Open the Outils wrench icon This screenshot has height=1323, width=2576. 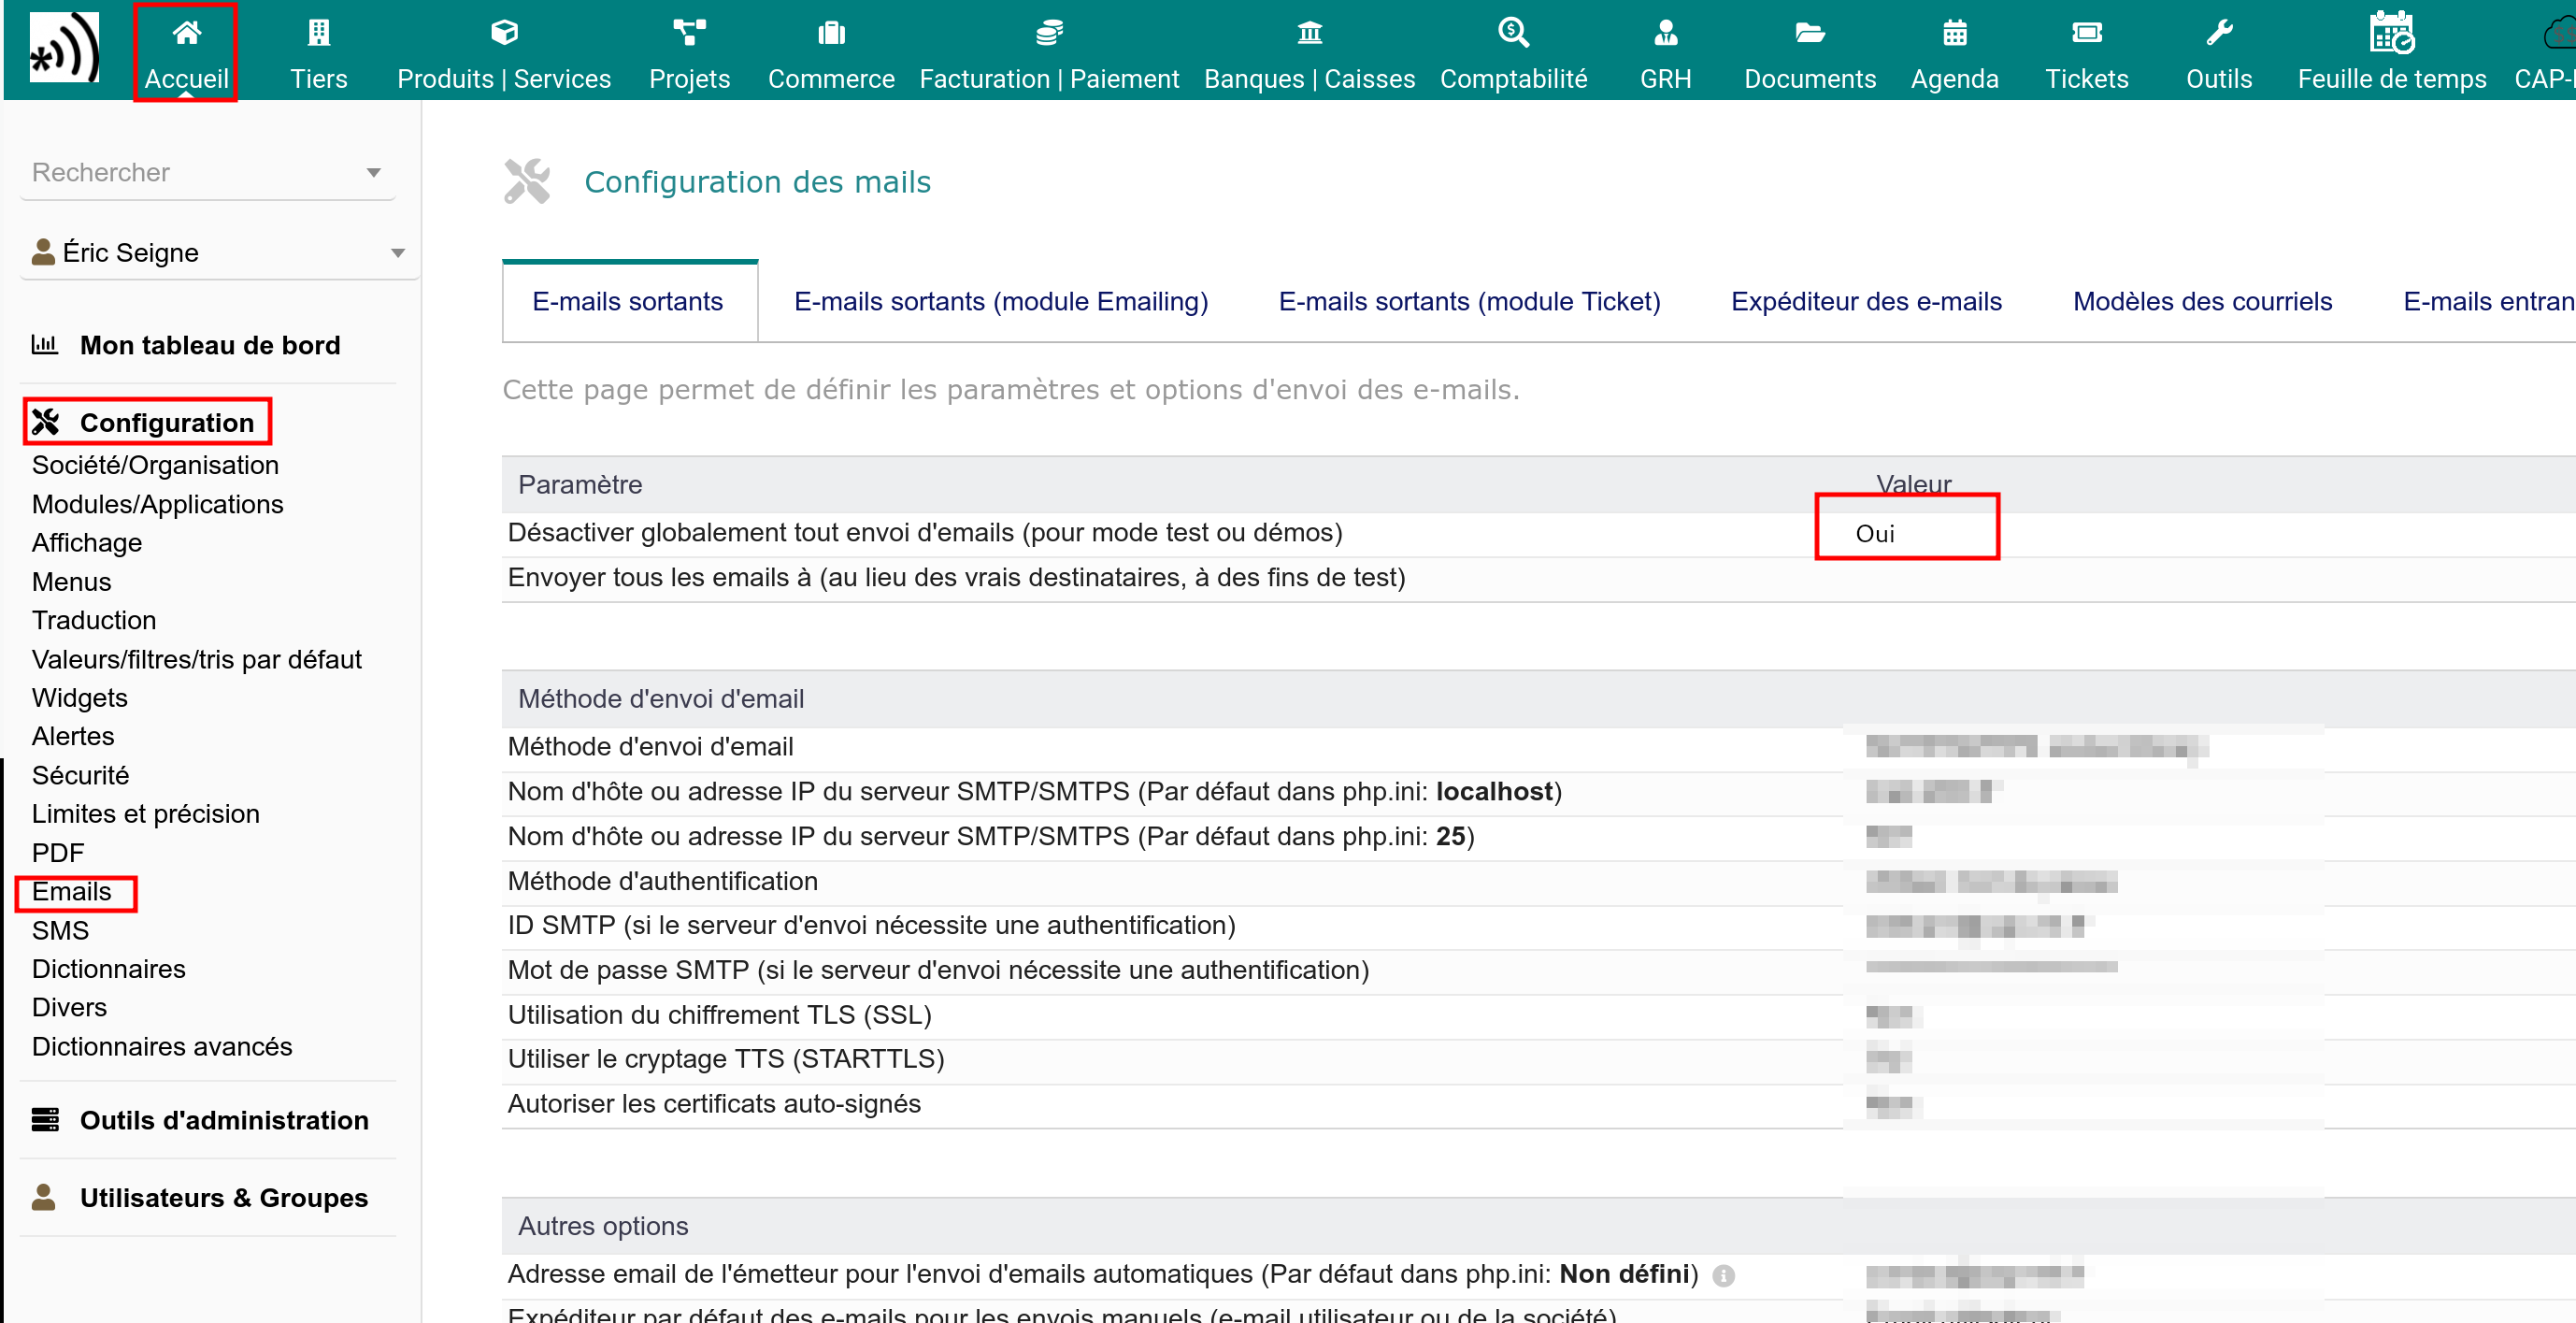2219,33
